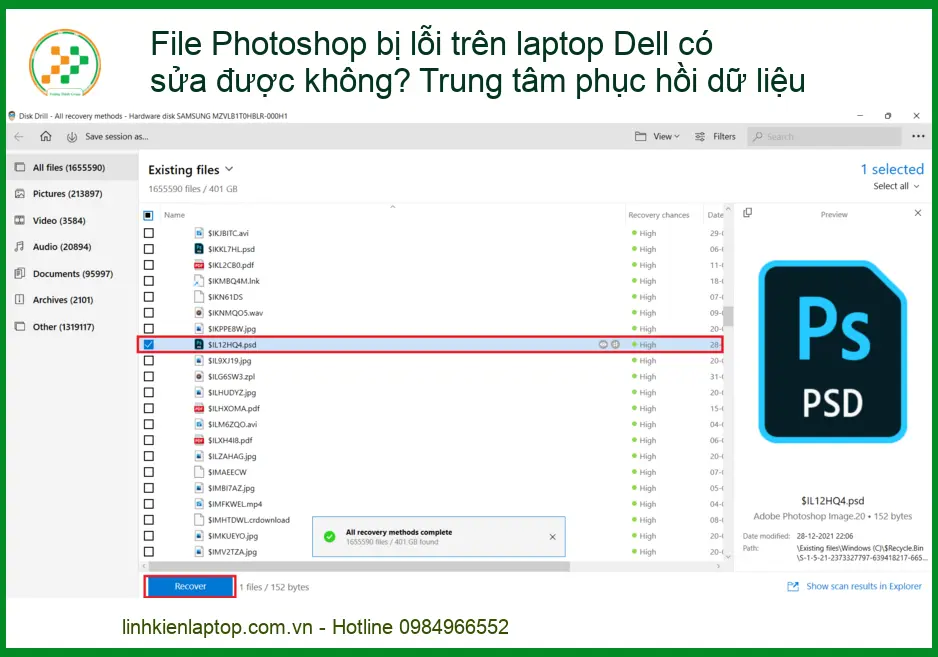Click the Show scan results in Explorer icon

[793, 587]
